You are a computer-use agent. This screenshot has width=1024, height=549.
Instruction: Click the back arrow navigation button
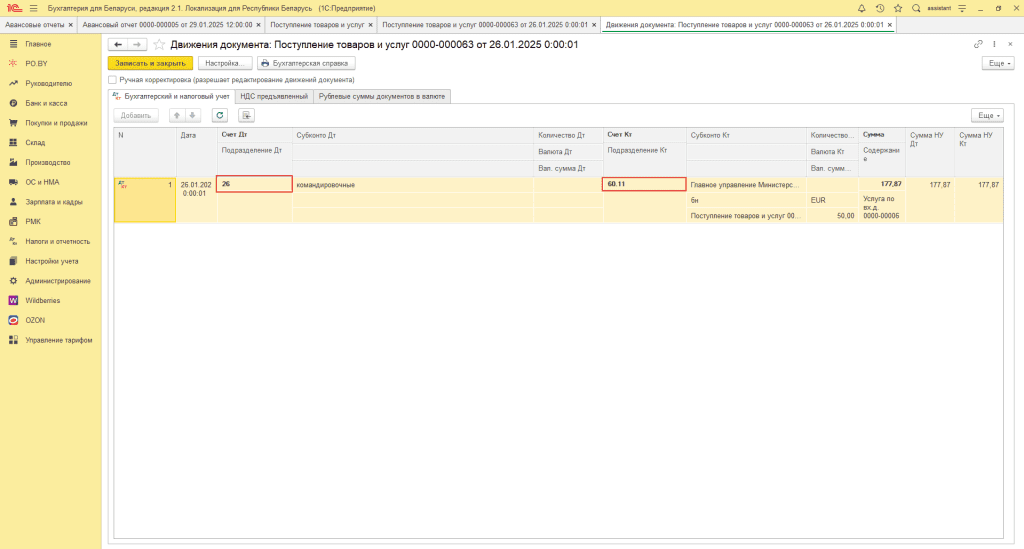pos(118,45)
